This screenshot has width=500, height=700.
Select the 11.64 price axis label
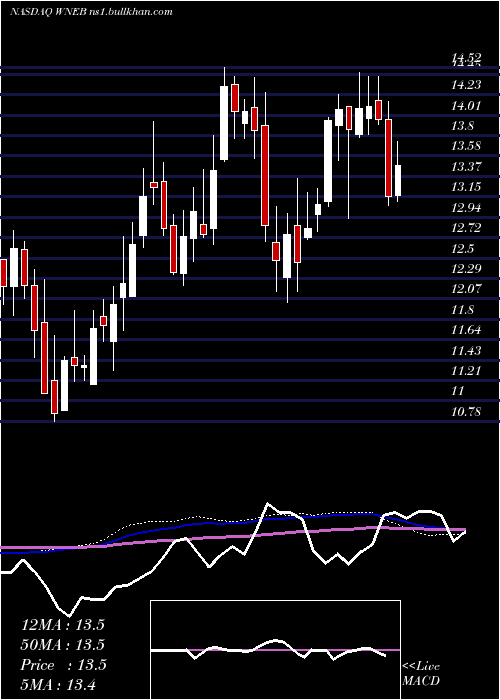point(466,330)
